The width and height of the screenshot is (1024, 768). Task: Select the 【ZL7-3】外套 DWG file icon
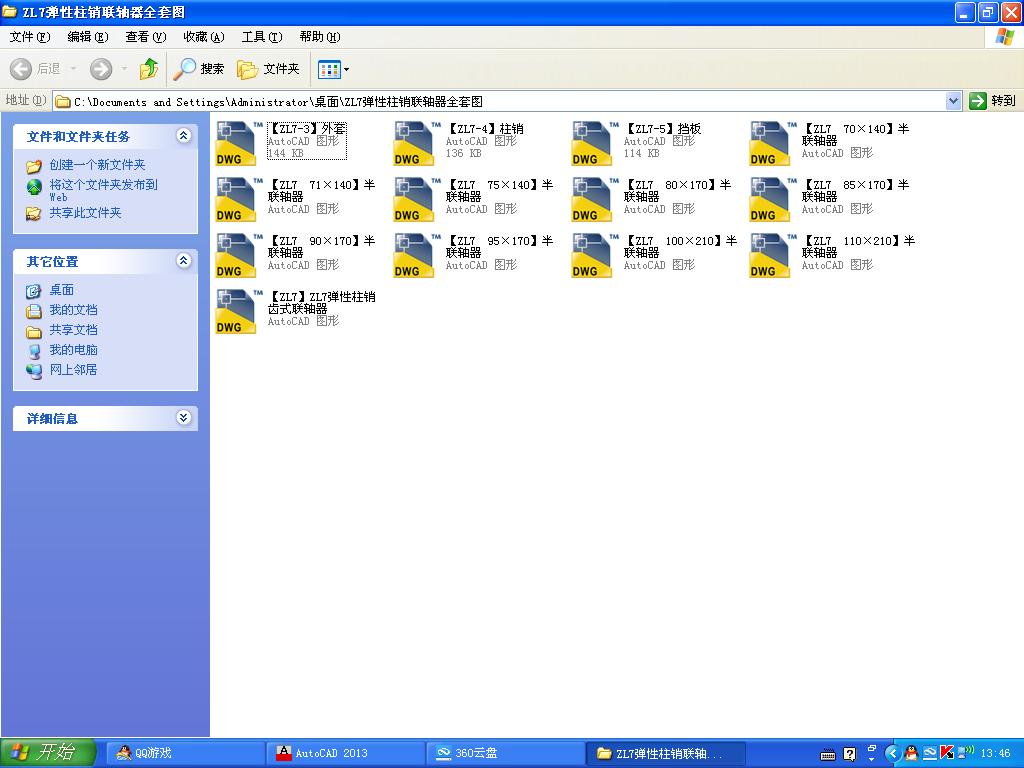236,144
